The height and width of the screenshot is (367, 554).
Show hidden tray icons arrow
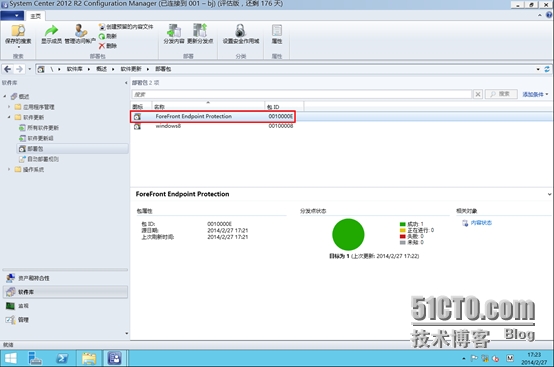(464, 359)
